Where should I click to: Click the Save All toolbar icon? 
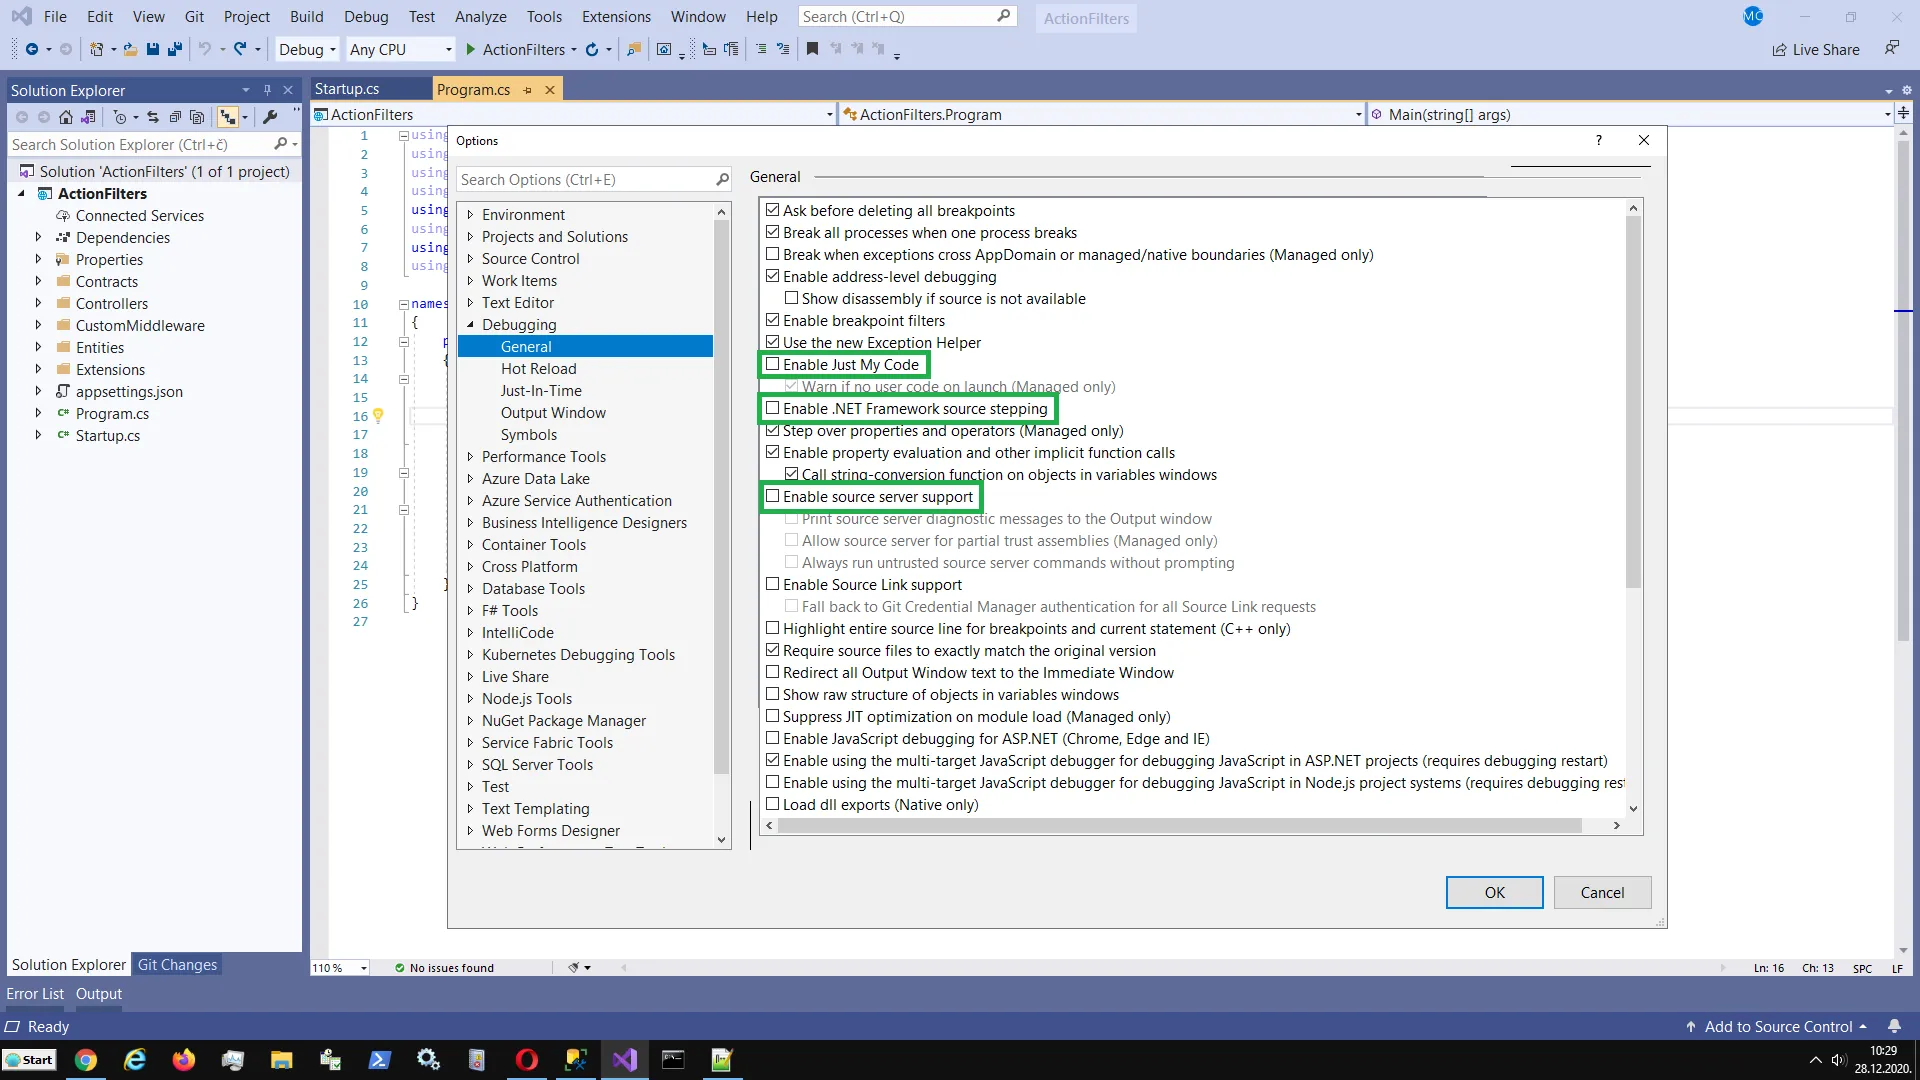point(175,49)
